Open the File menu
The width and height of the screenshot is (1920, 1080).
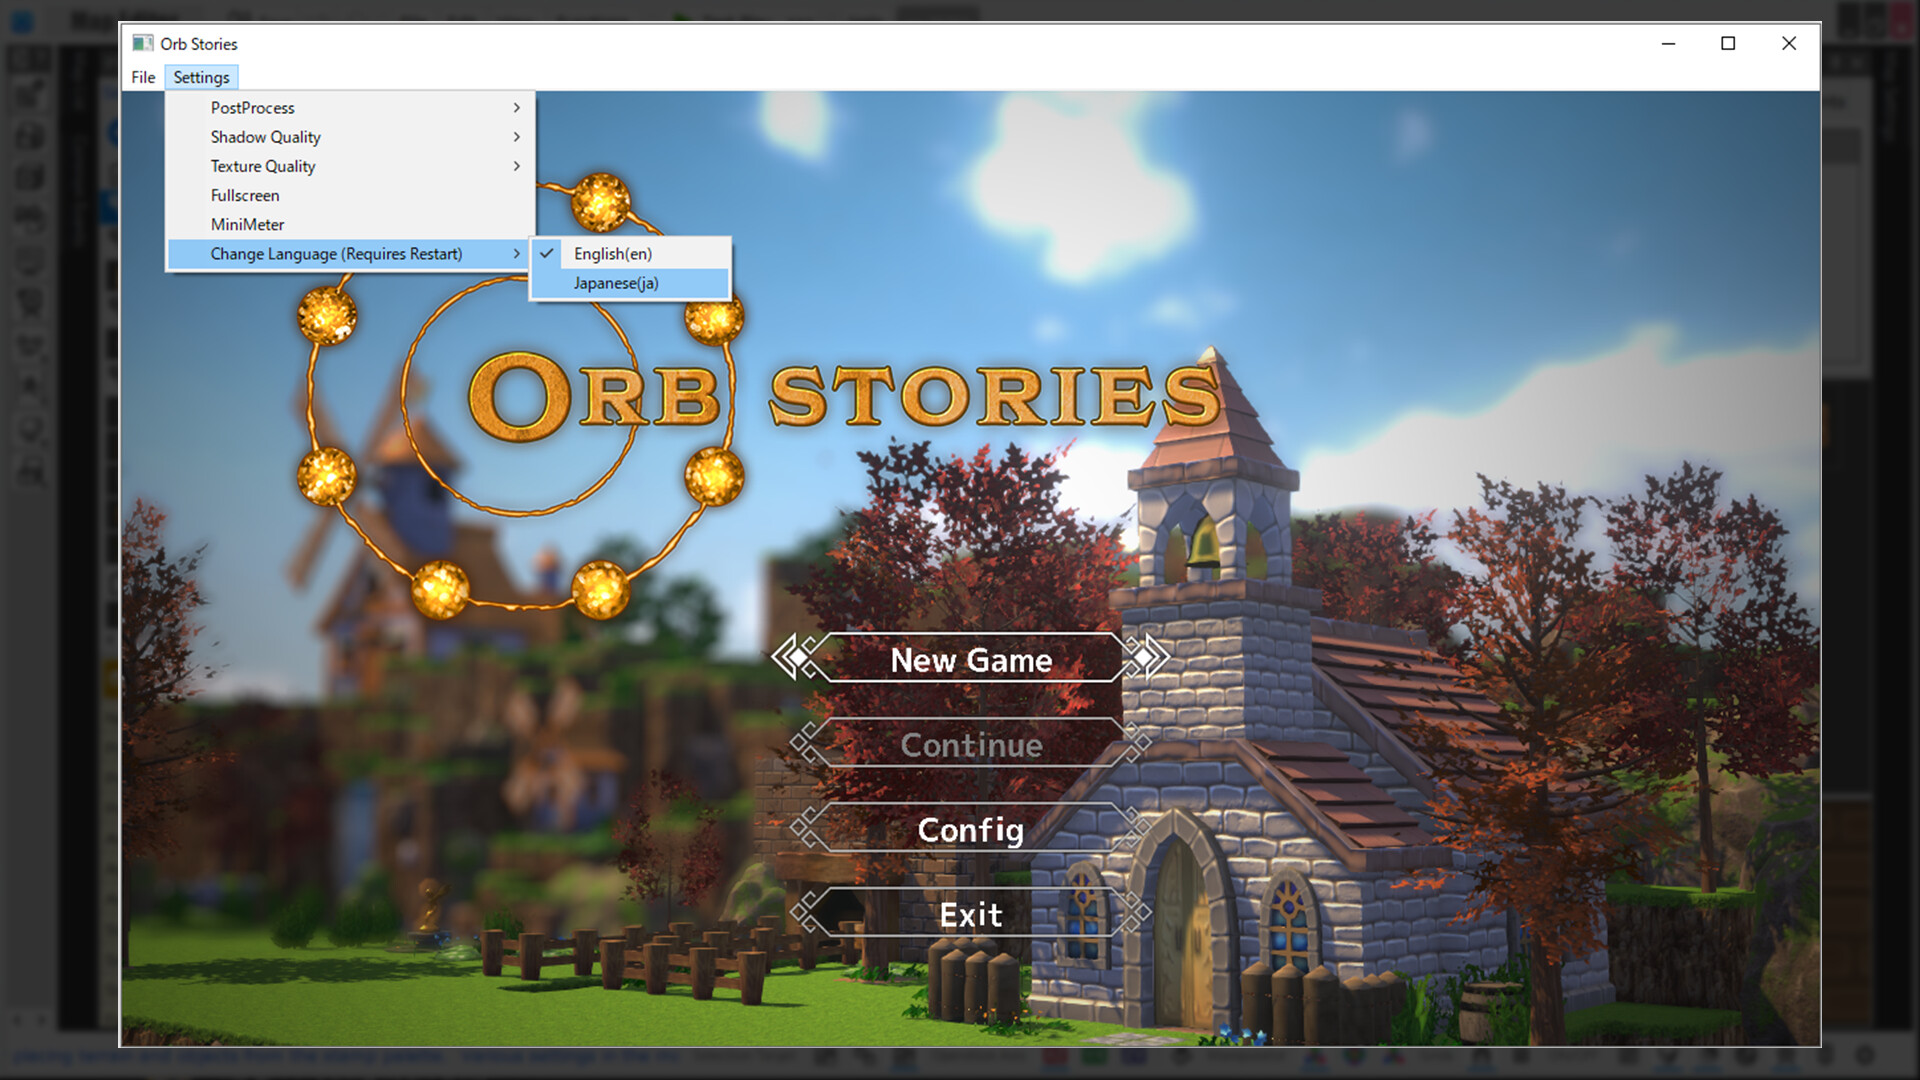tap(142, 77)
